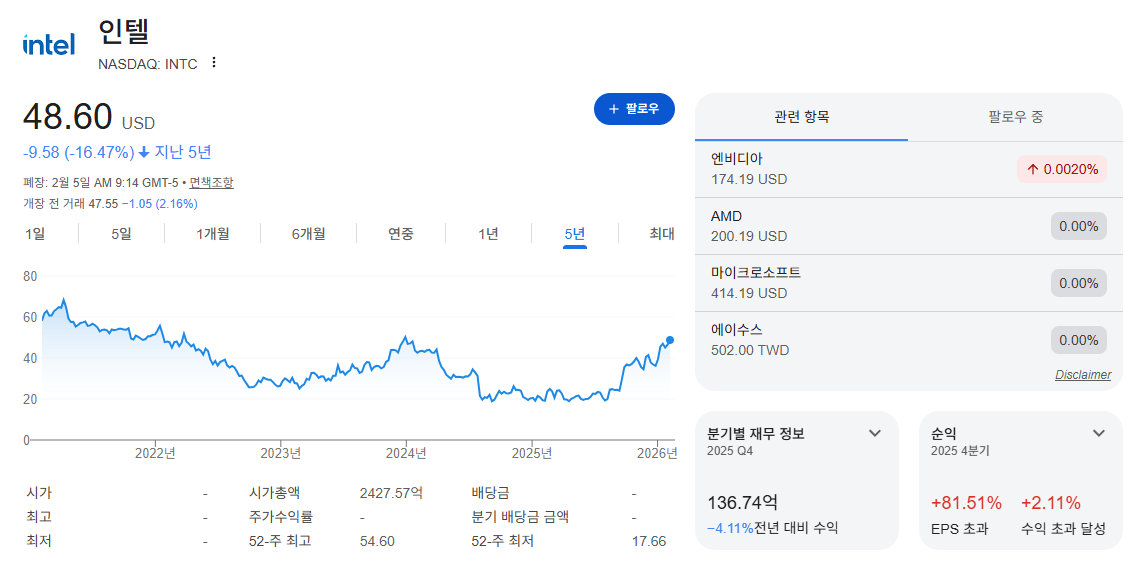The image size is (1140, 568).
Task: Click the 136.74억 revenue figure
Action: pyautogui.click(x=742, y=503)
